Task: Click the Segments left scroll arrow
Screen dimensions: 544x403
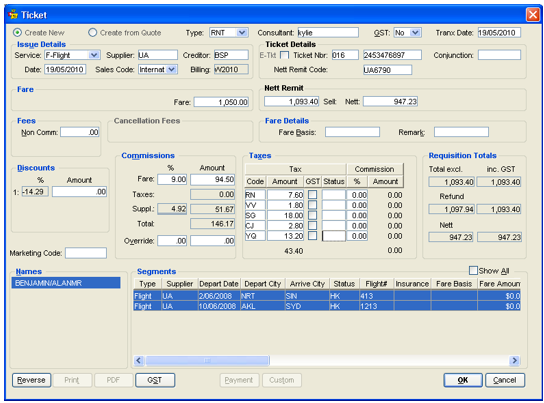Action: pos(139,360)
